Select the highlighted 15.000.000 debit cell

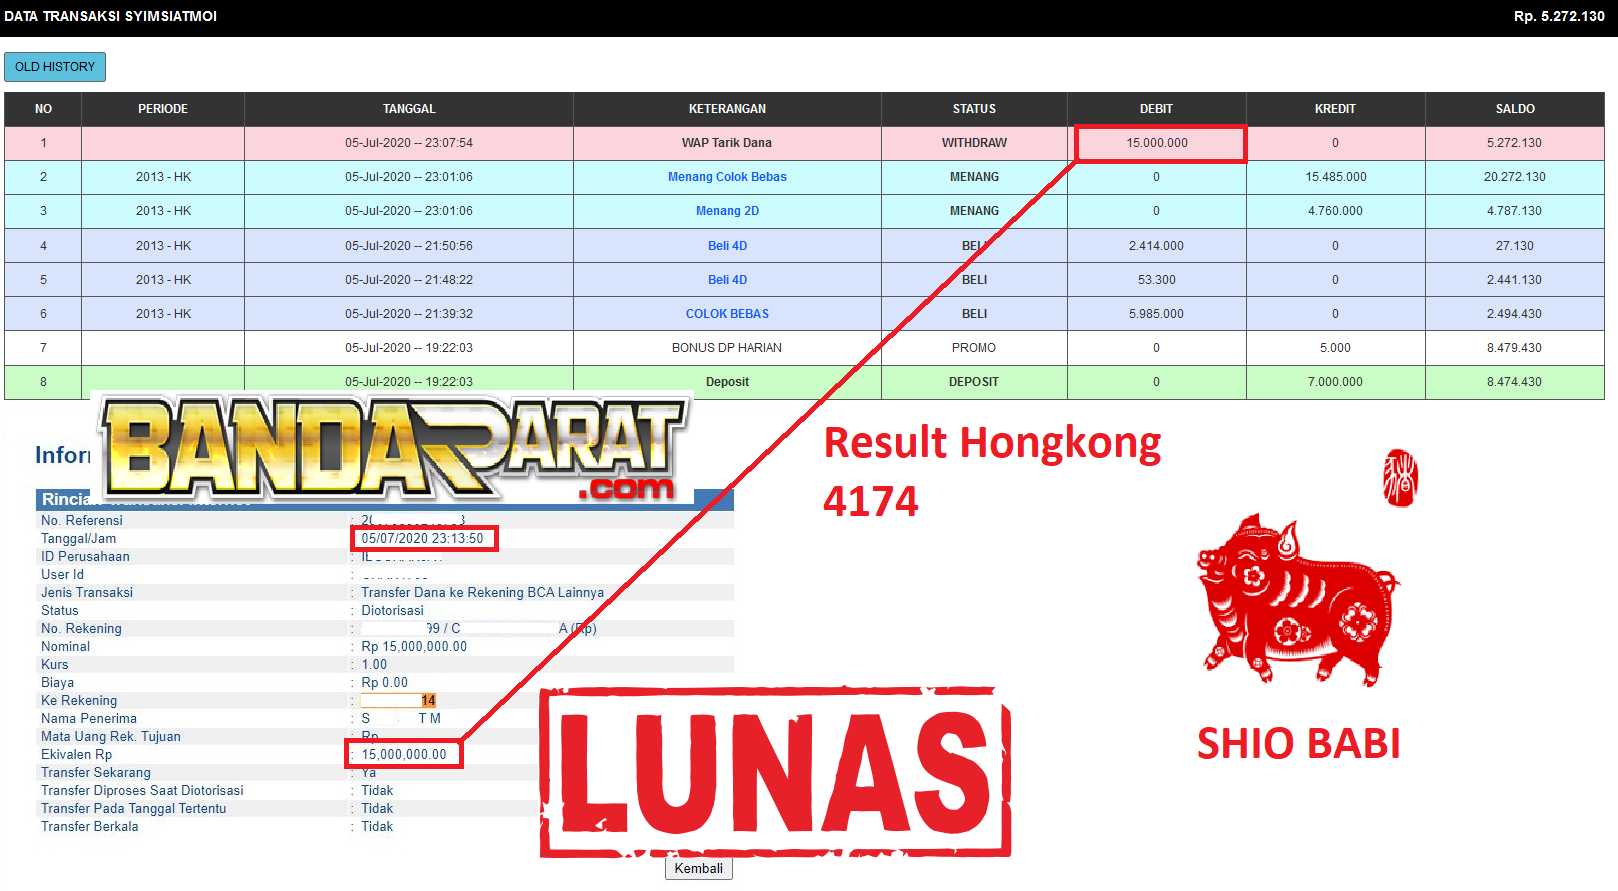(x=1158, y=143)
